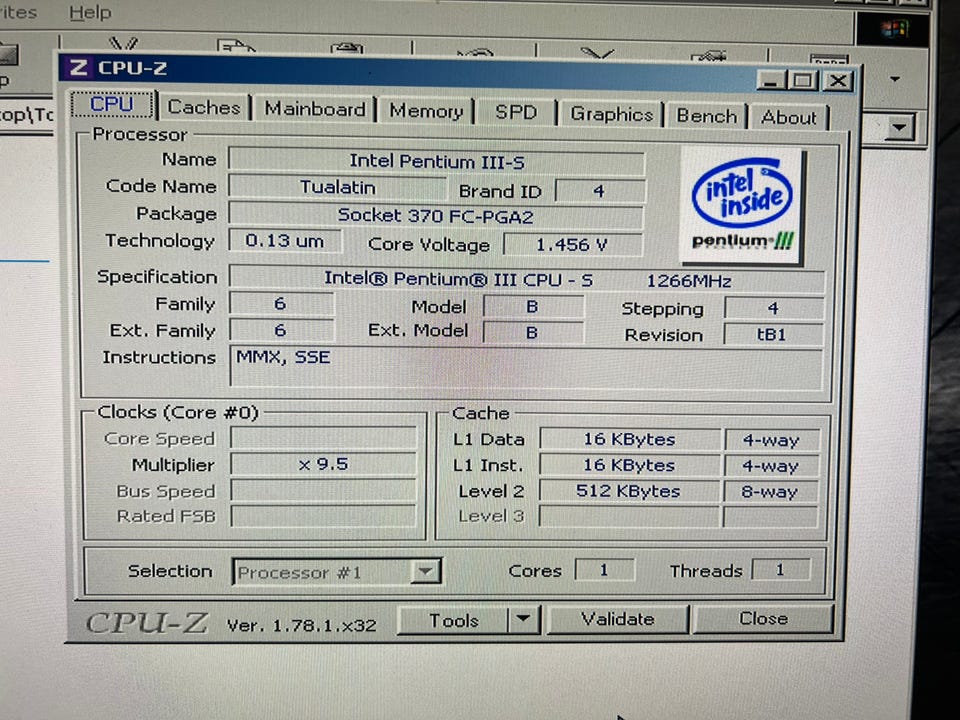Click the Tools button

click(x=453, y=620)
